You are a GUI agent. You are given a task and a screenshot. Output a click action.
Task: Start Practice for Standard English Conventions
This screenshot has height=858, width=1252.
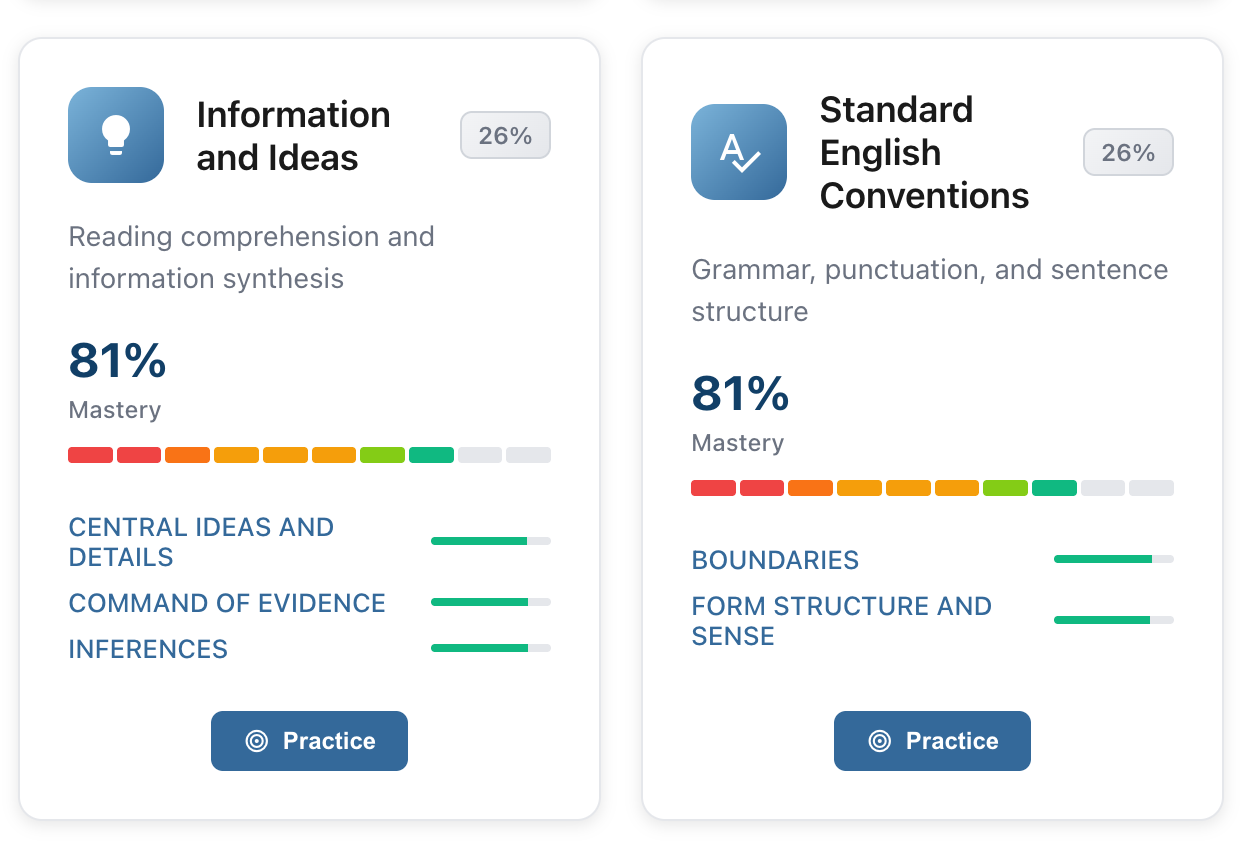click(932, 741)
